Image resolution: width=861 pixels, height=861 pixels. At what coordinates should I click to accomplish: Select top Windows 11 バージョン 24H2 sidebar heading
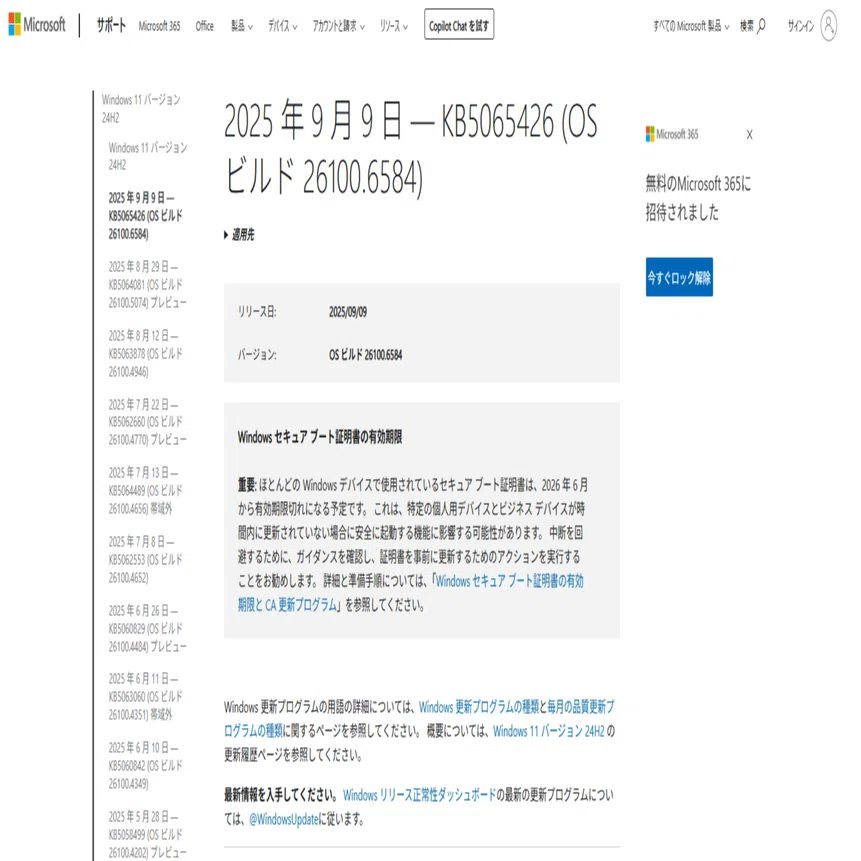(x=141, y=108)
